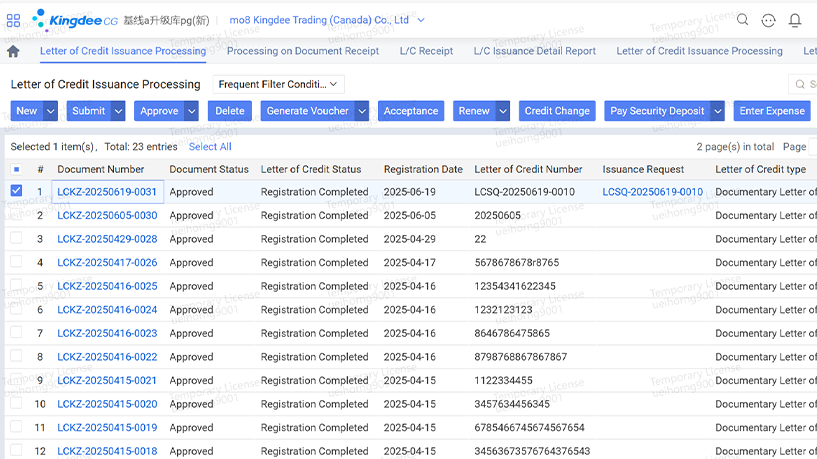
Task: Sort by Registration Date column header
Action: tap(423, 170)
